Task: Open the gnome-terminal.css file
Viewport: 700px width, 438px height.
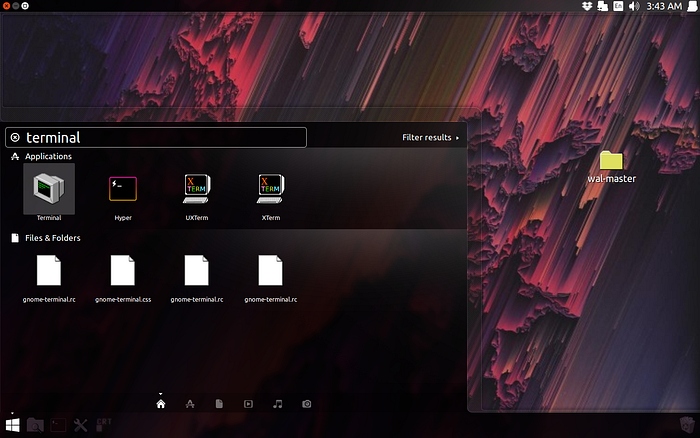Action: coord(123,278)
